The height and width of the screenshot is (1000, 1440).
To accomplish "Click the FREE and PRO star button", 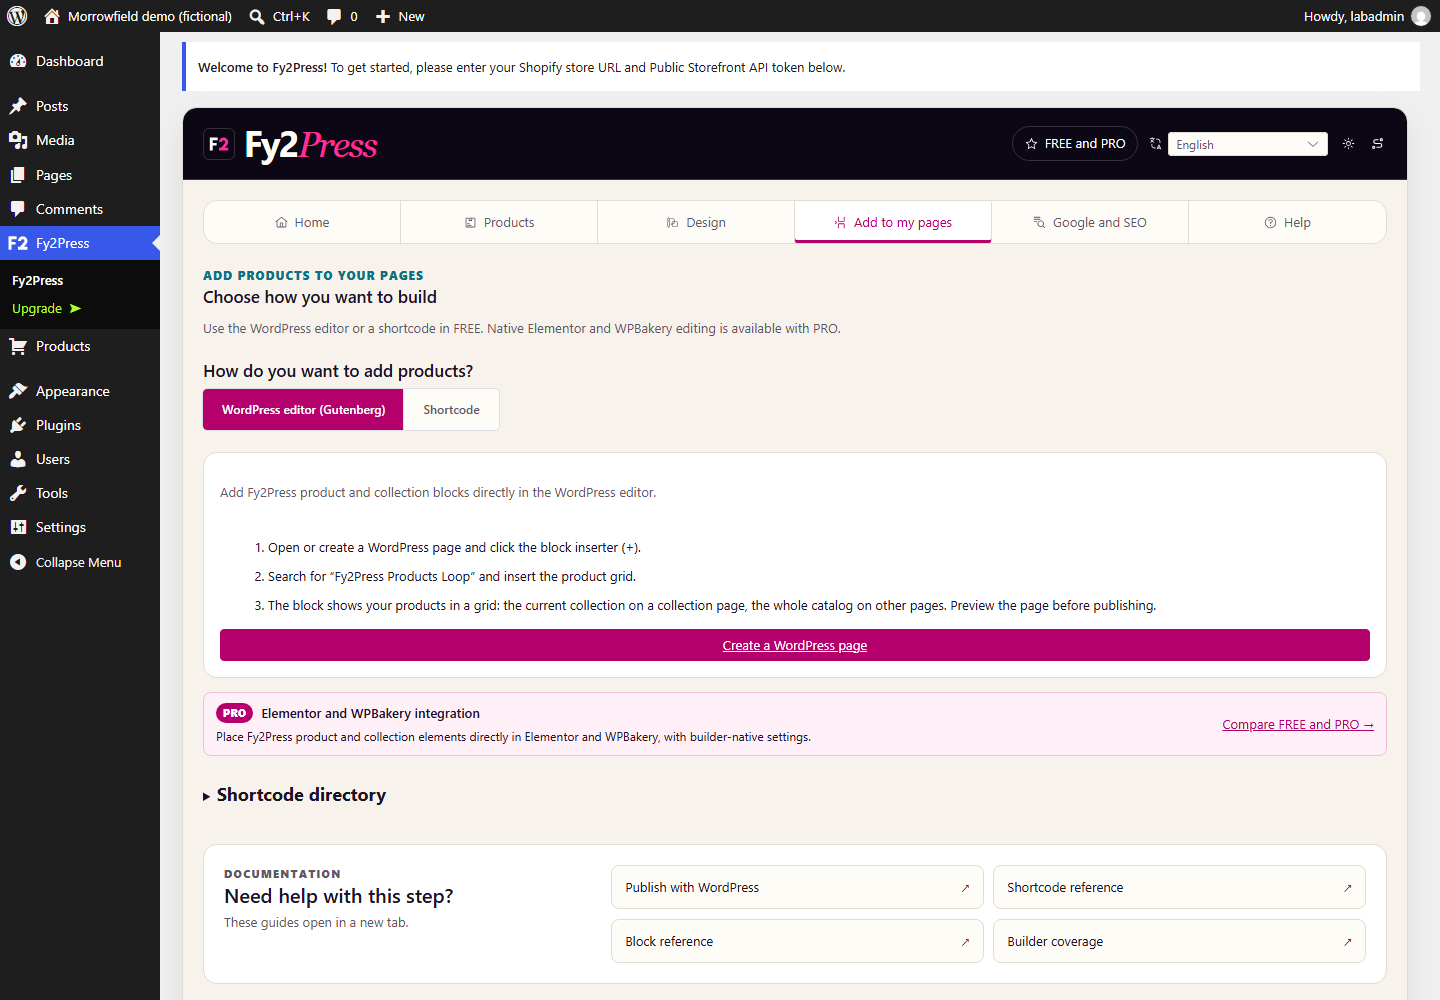I will [x=1075, y=144].
